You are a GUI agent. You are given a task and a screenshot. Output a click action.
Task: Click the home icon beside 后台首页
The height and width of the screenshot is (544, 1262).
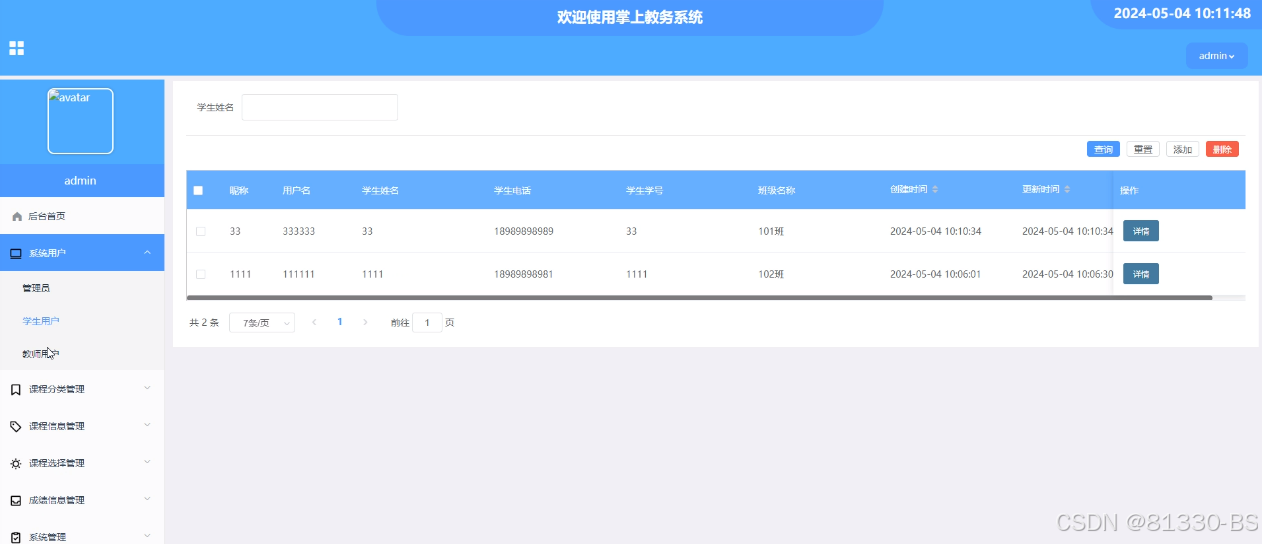click(x=16, y=216)
